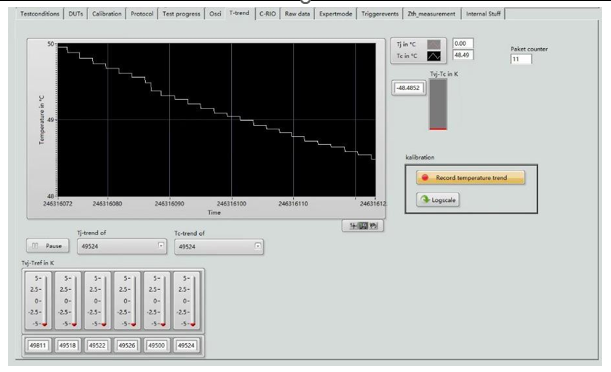Click the Tc value field showing 48.49
This screenshot has width=611, height=372.
point(463,55)
